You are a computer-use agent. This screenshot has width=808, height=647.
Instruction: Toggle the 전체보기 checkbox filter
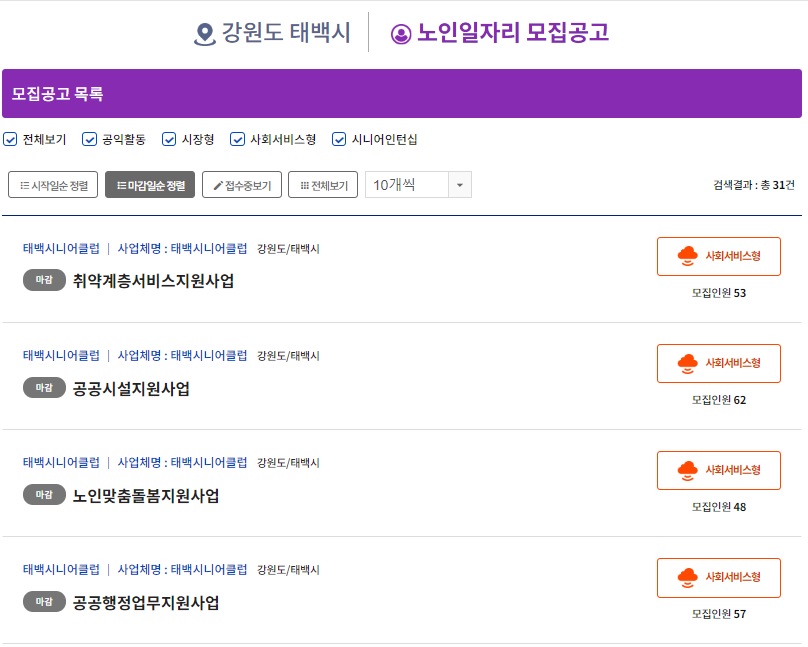click(10, 139)
